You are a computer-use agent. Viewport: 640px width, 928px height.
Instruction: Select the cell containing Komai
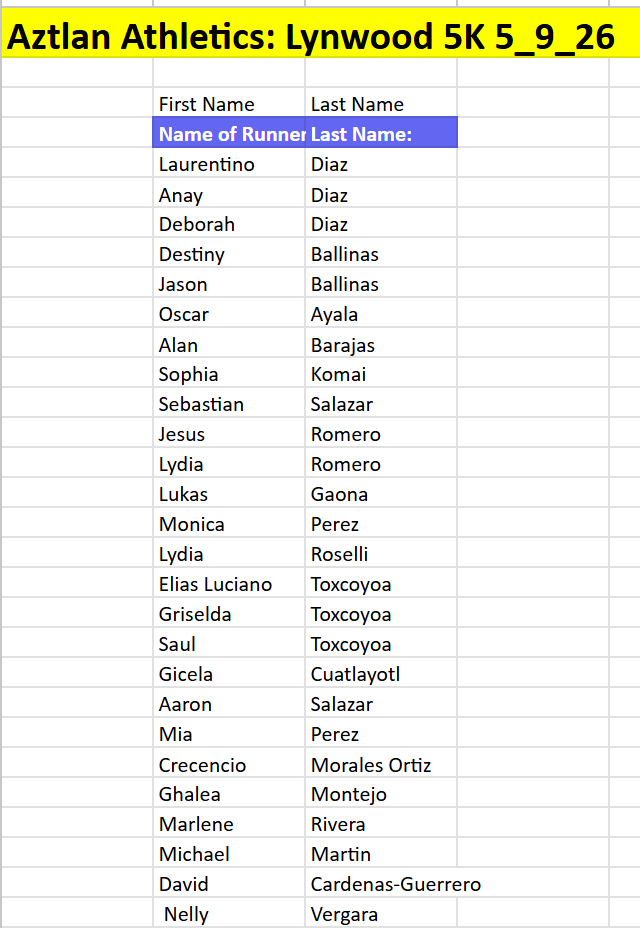tap(381, 373)
